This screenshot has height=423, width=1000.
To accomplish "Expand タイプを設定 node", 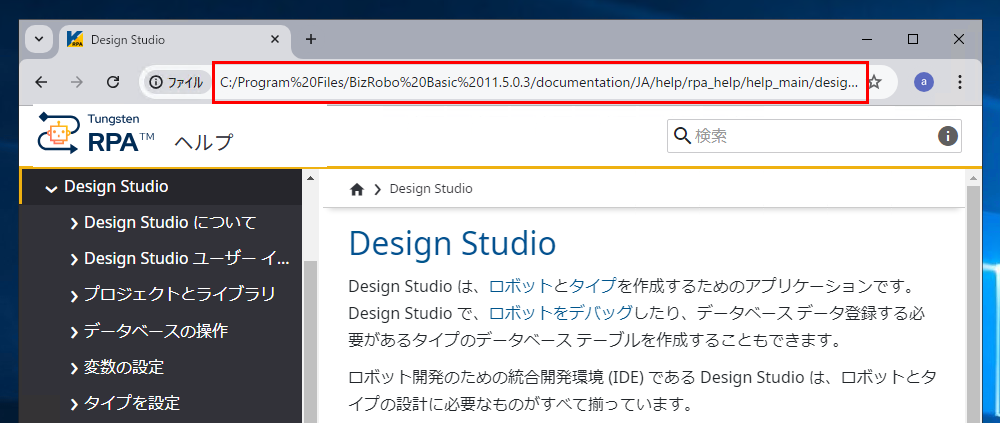I will (74, 403).
